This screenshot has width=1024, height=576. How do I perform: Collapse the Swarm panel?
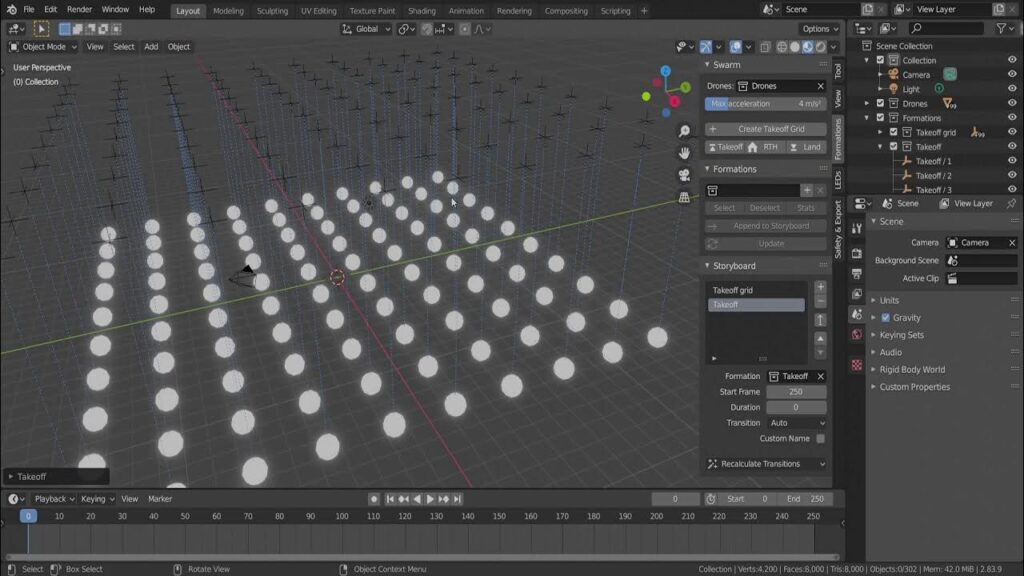[x=726, y=65]
